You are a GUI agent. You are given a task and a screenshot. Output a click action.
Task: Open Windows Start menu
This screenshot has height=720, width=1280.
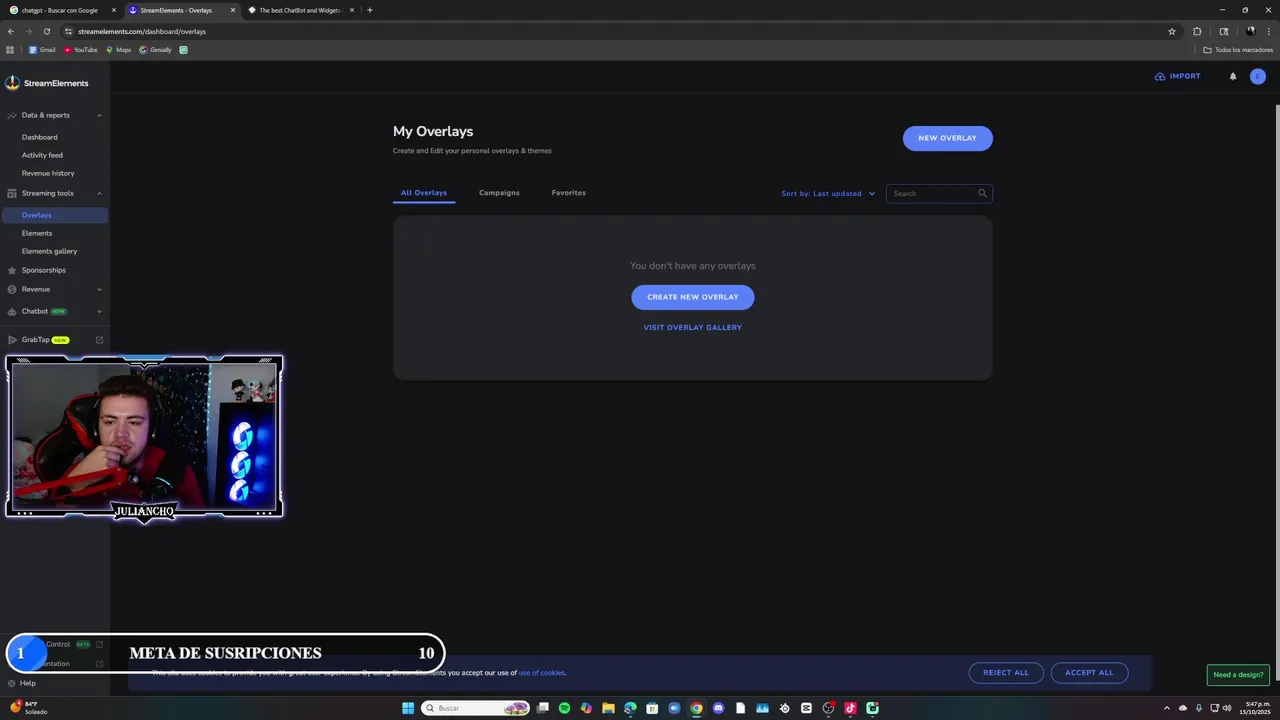tap(408, 708)
